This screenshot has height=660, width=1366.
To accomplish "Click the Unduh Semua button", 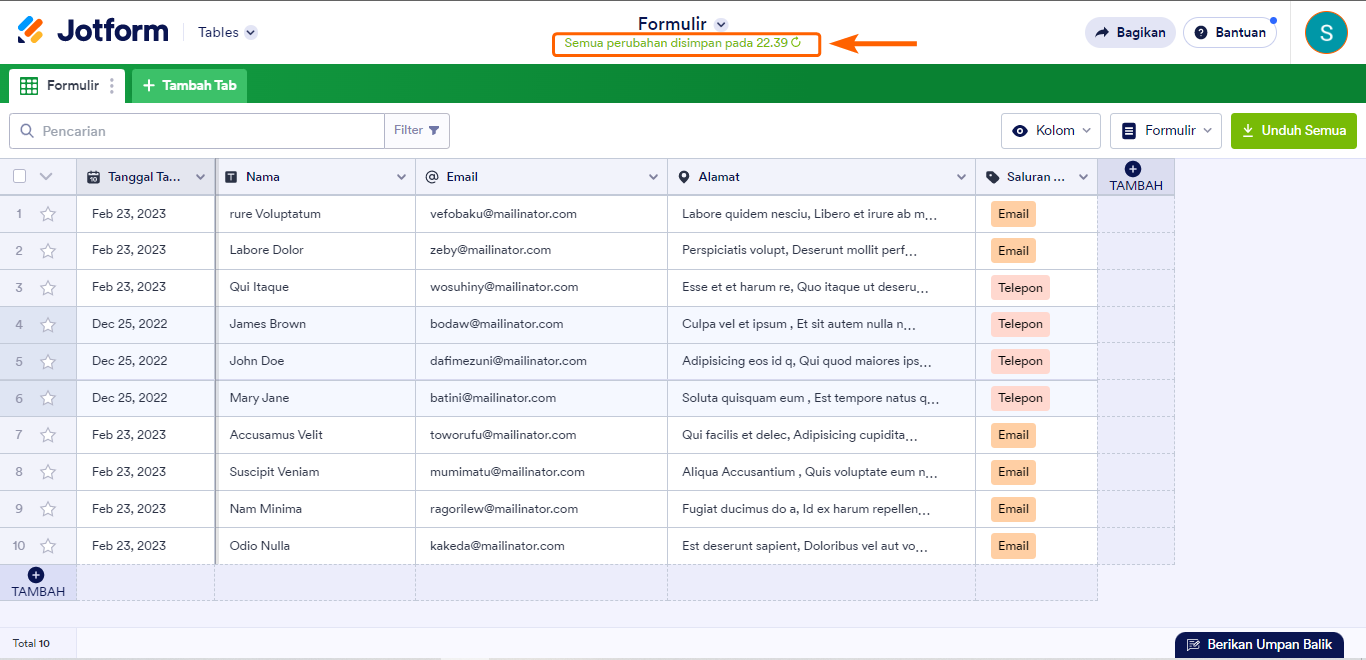I will (1293, 131).
